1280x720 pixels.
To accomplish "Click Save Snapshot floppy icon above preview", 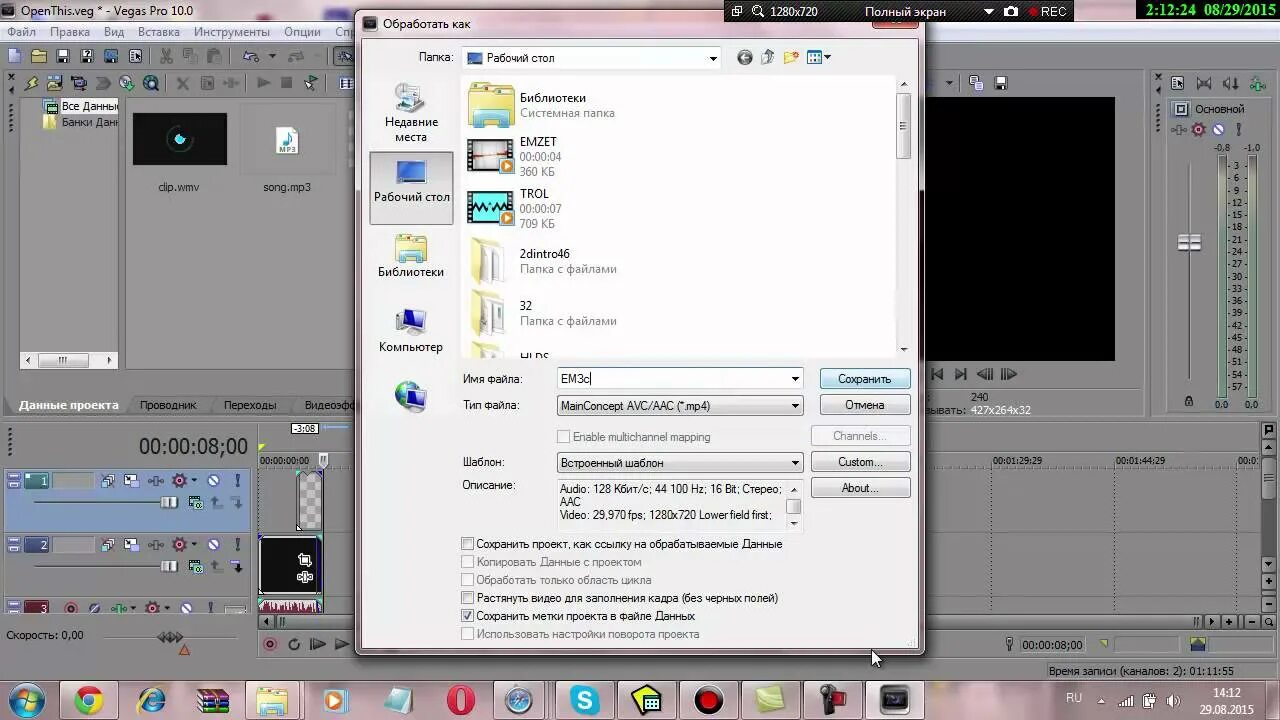I will [x=1000, y=83].
